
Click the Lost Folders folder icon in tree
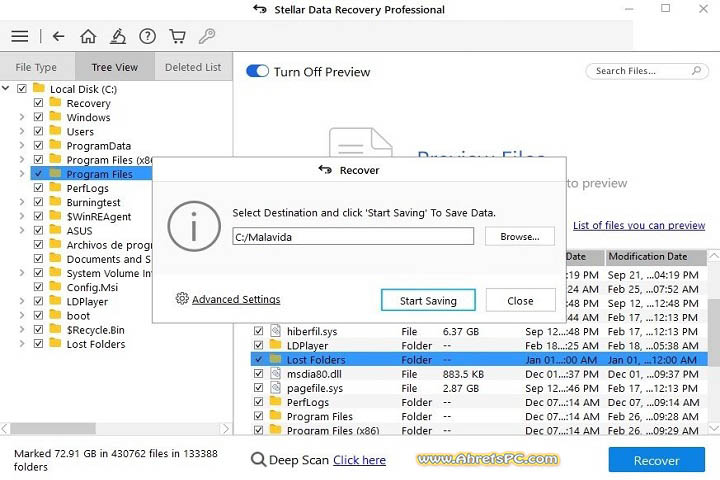pyautogui.click(x=55, y=343)
